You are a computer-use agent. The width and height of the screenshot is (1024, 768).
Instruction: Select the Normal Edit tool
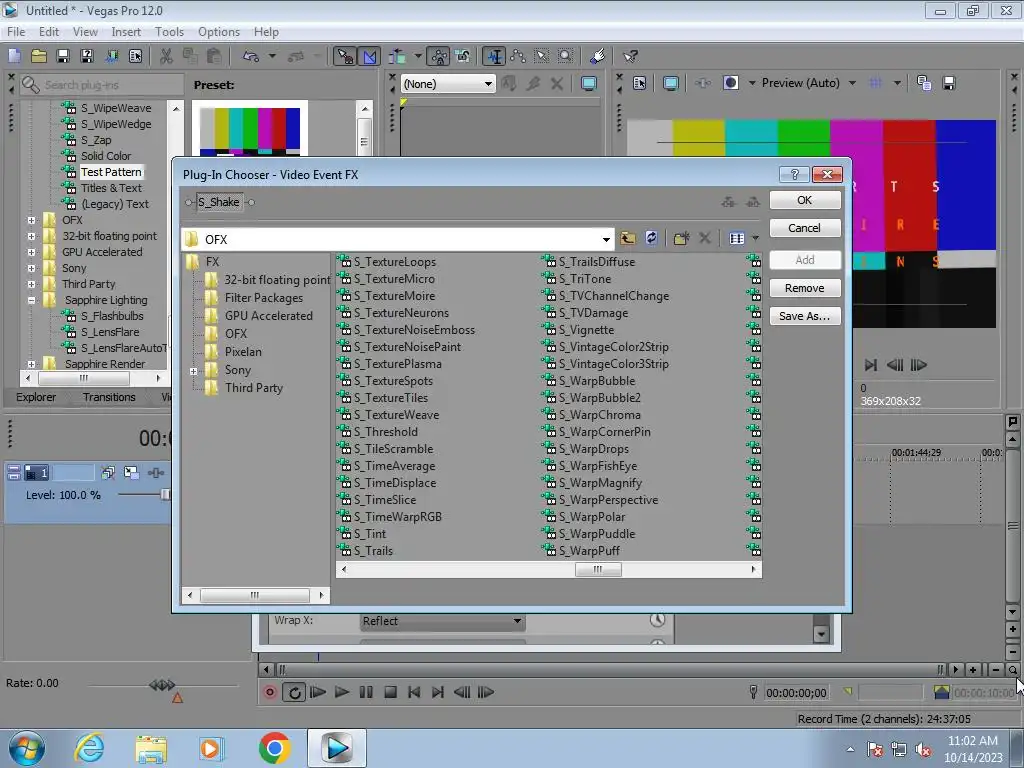coord(494,56)
